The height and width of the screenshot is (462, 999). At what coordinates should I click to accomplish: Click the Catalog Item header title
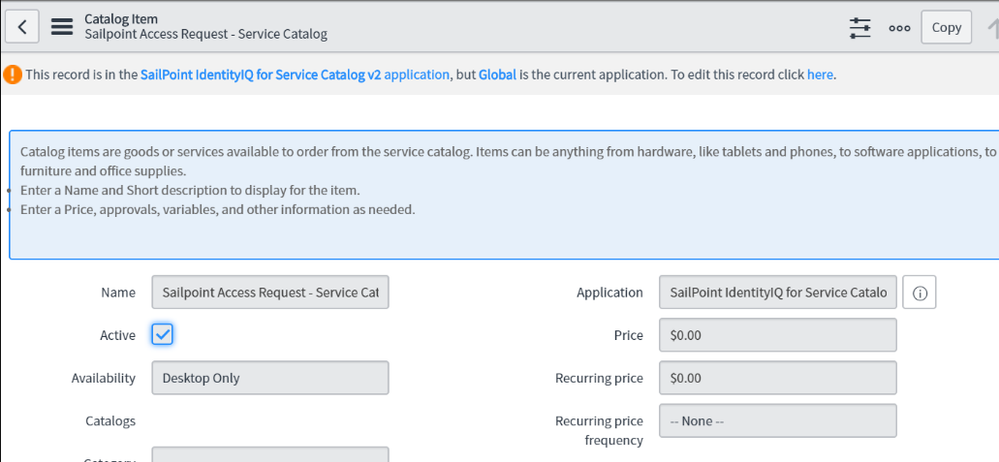tap(121, 19)
